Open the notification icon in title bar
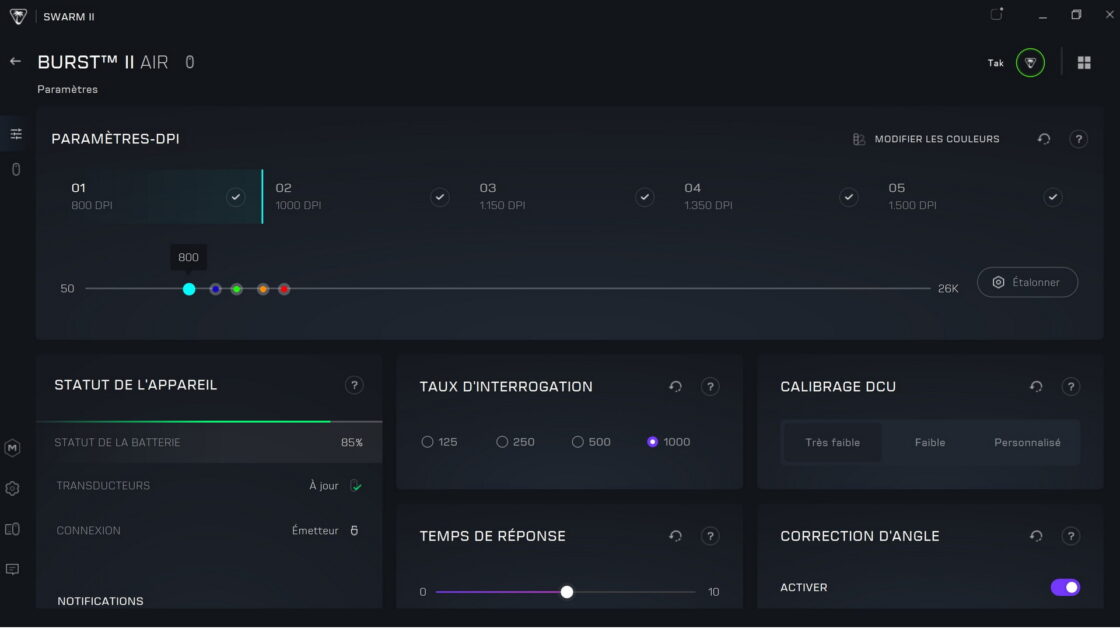The height and width of the screenshot is (629, 1120). [x=996, y=14]
